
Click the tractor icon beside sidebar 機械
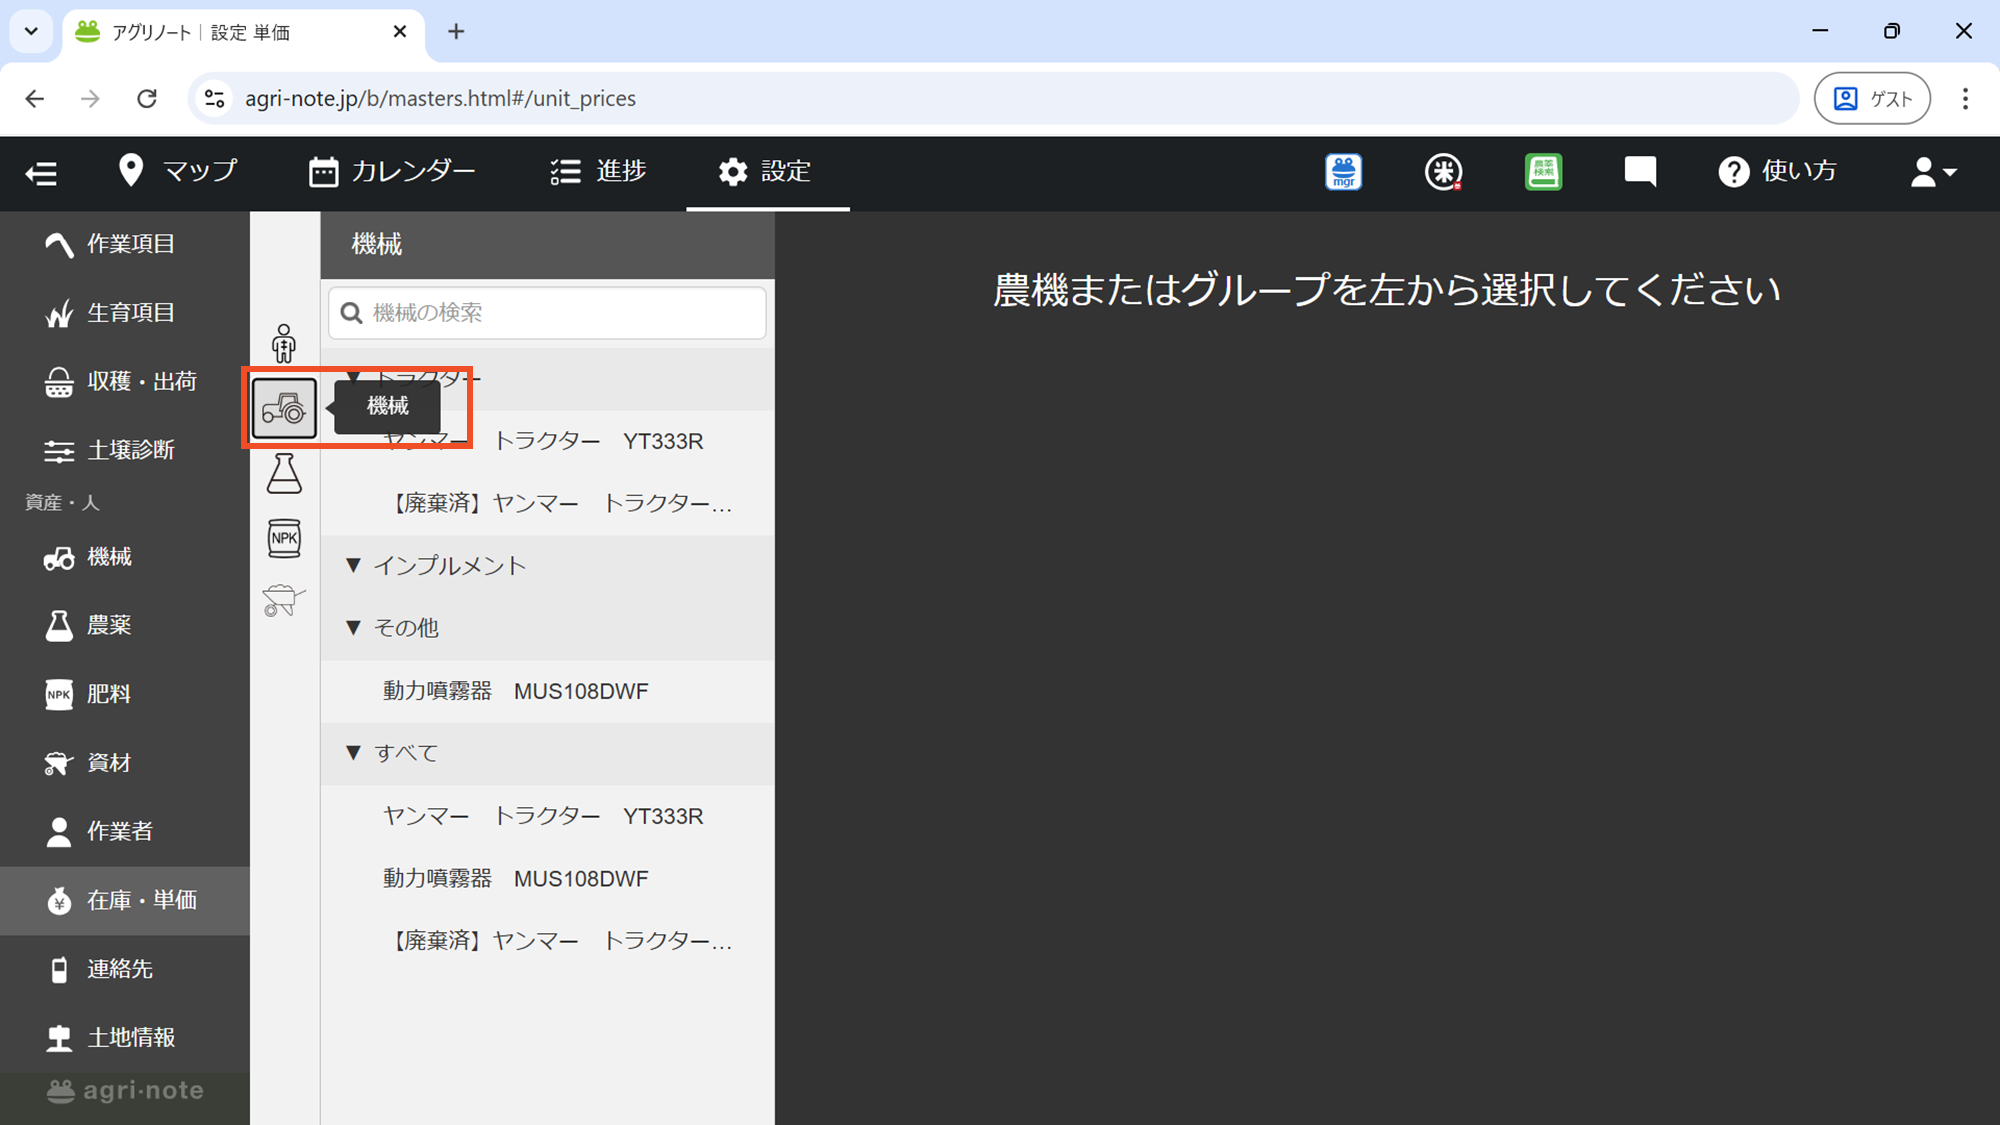(59, 558)
